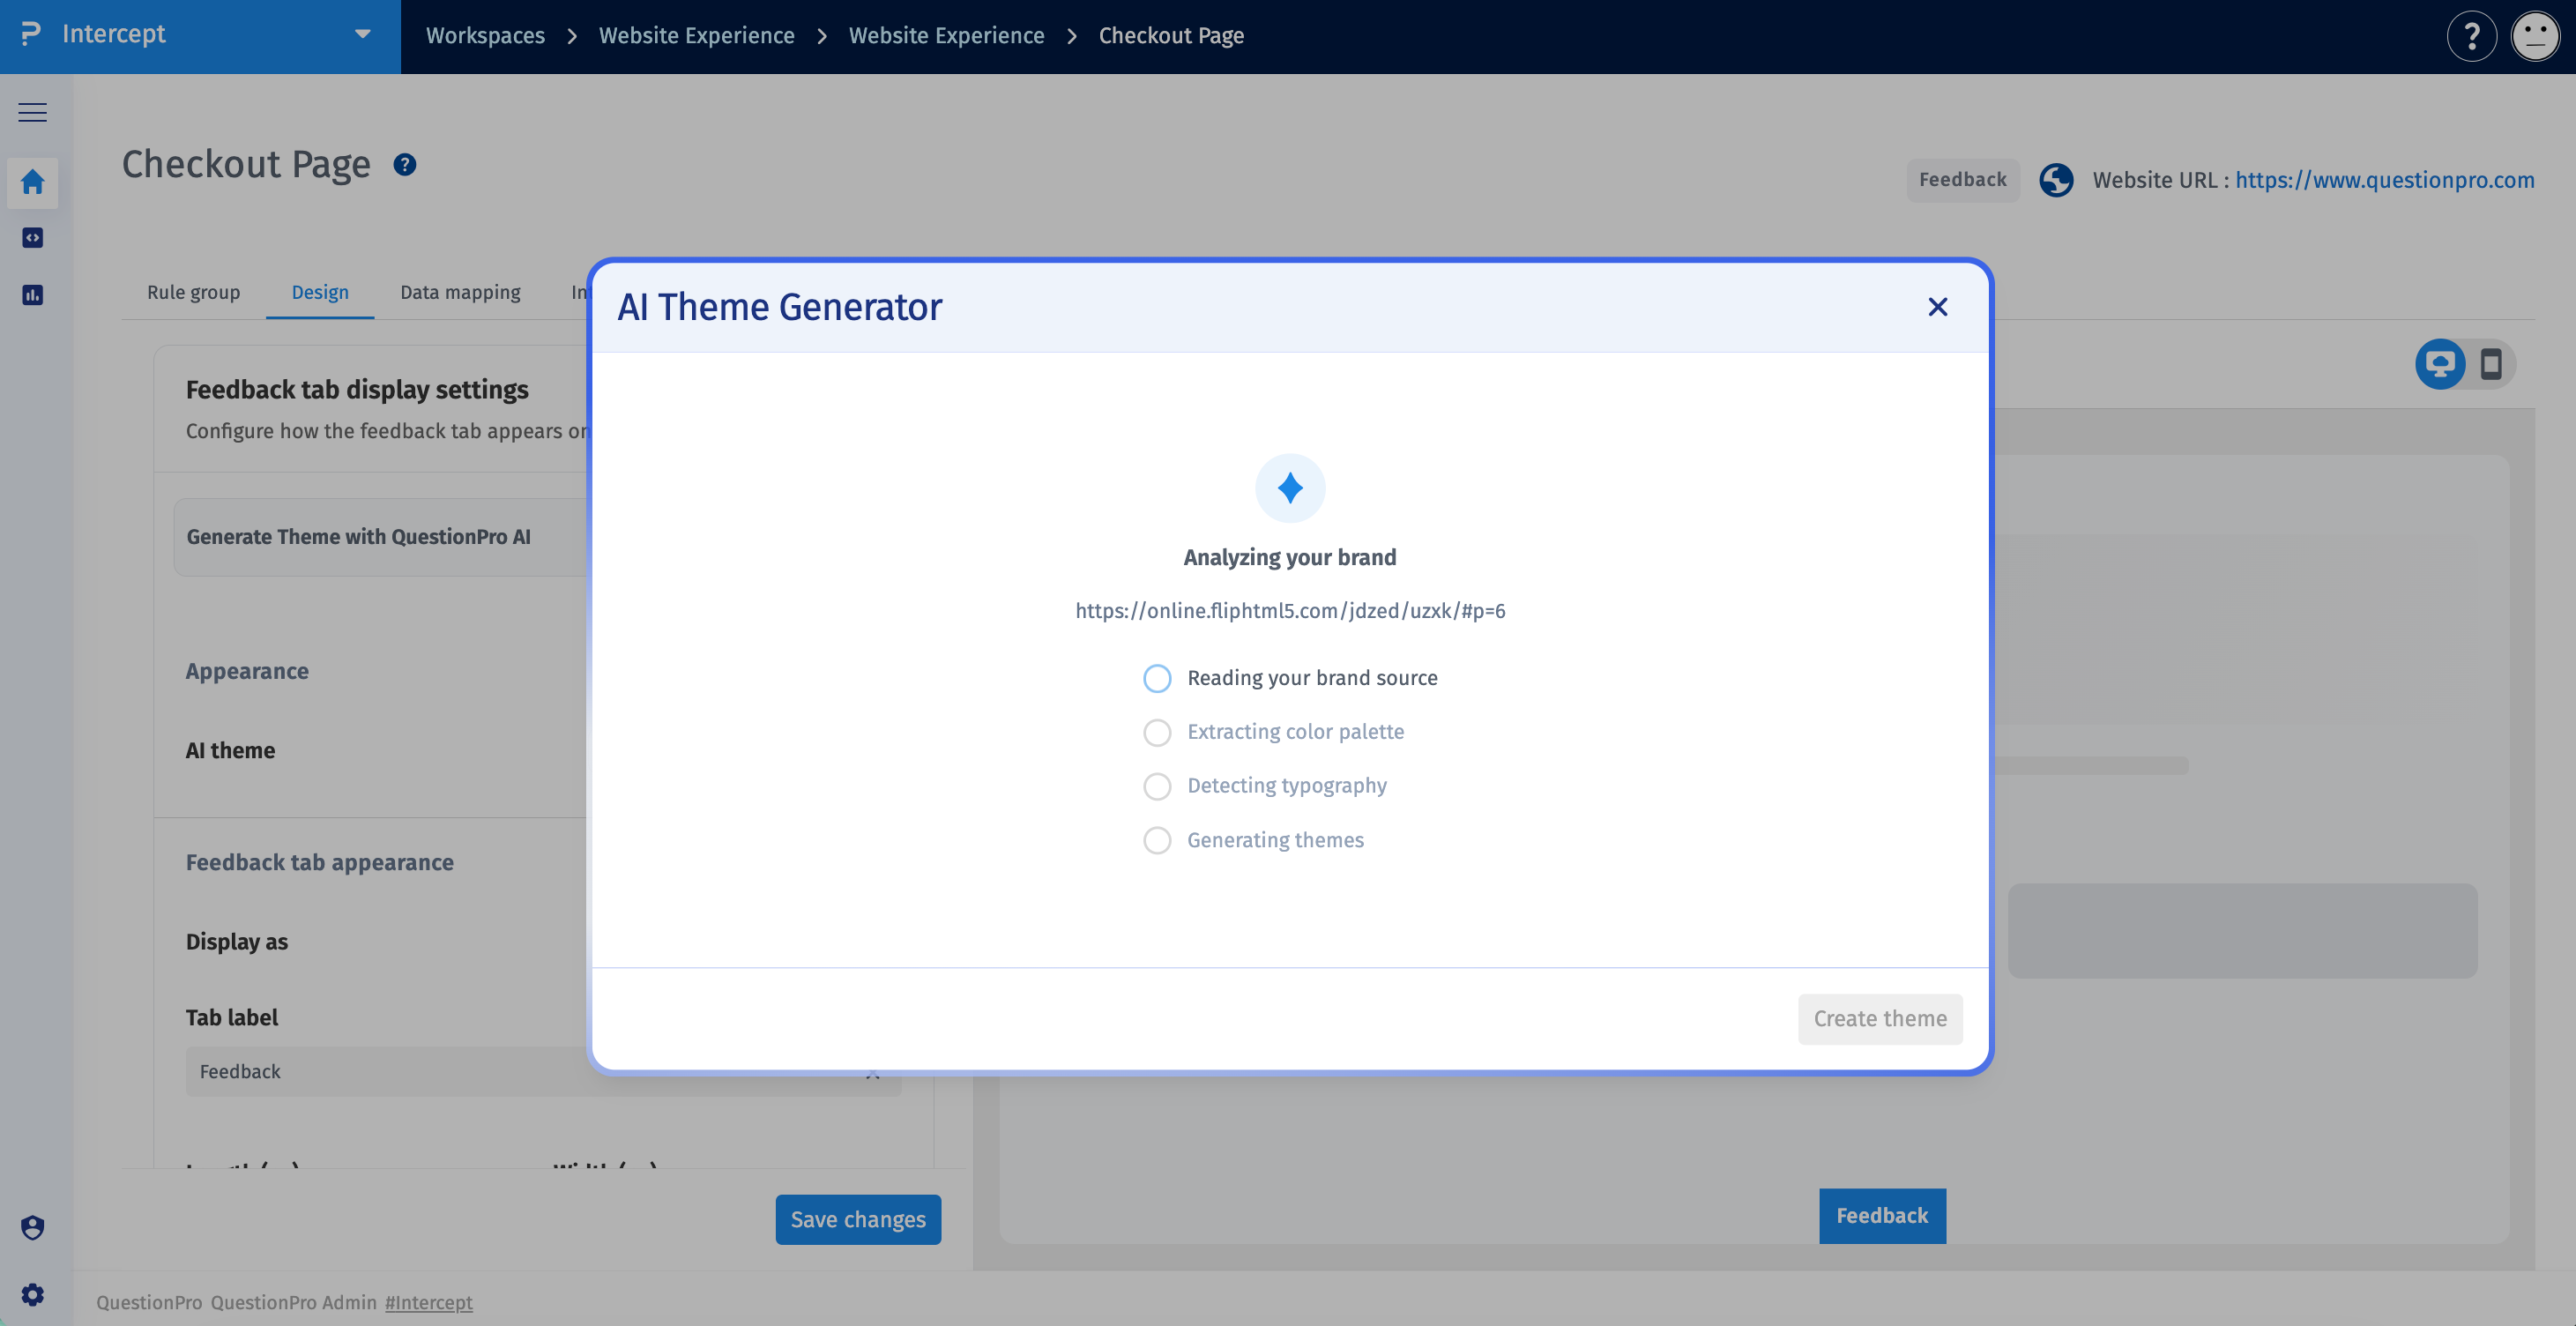Switch preview to desktop view
Image resolution: width=2576 pixels, height=1326 pixels.
tap(2440, 364)
